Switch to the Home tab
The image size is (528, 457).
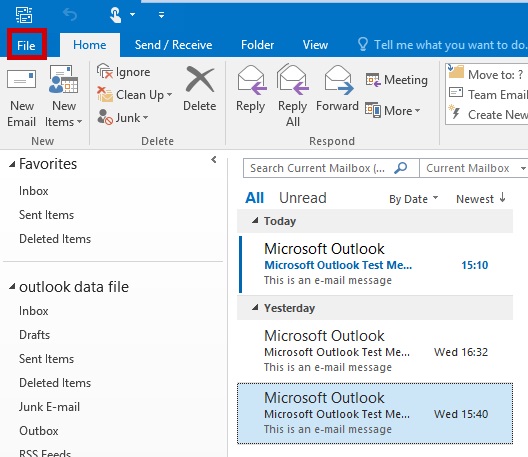[x=90, y=45]
